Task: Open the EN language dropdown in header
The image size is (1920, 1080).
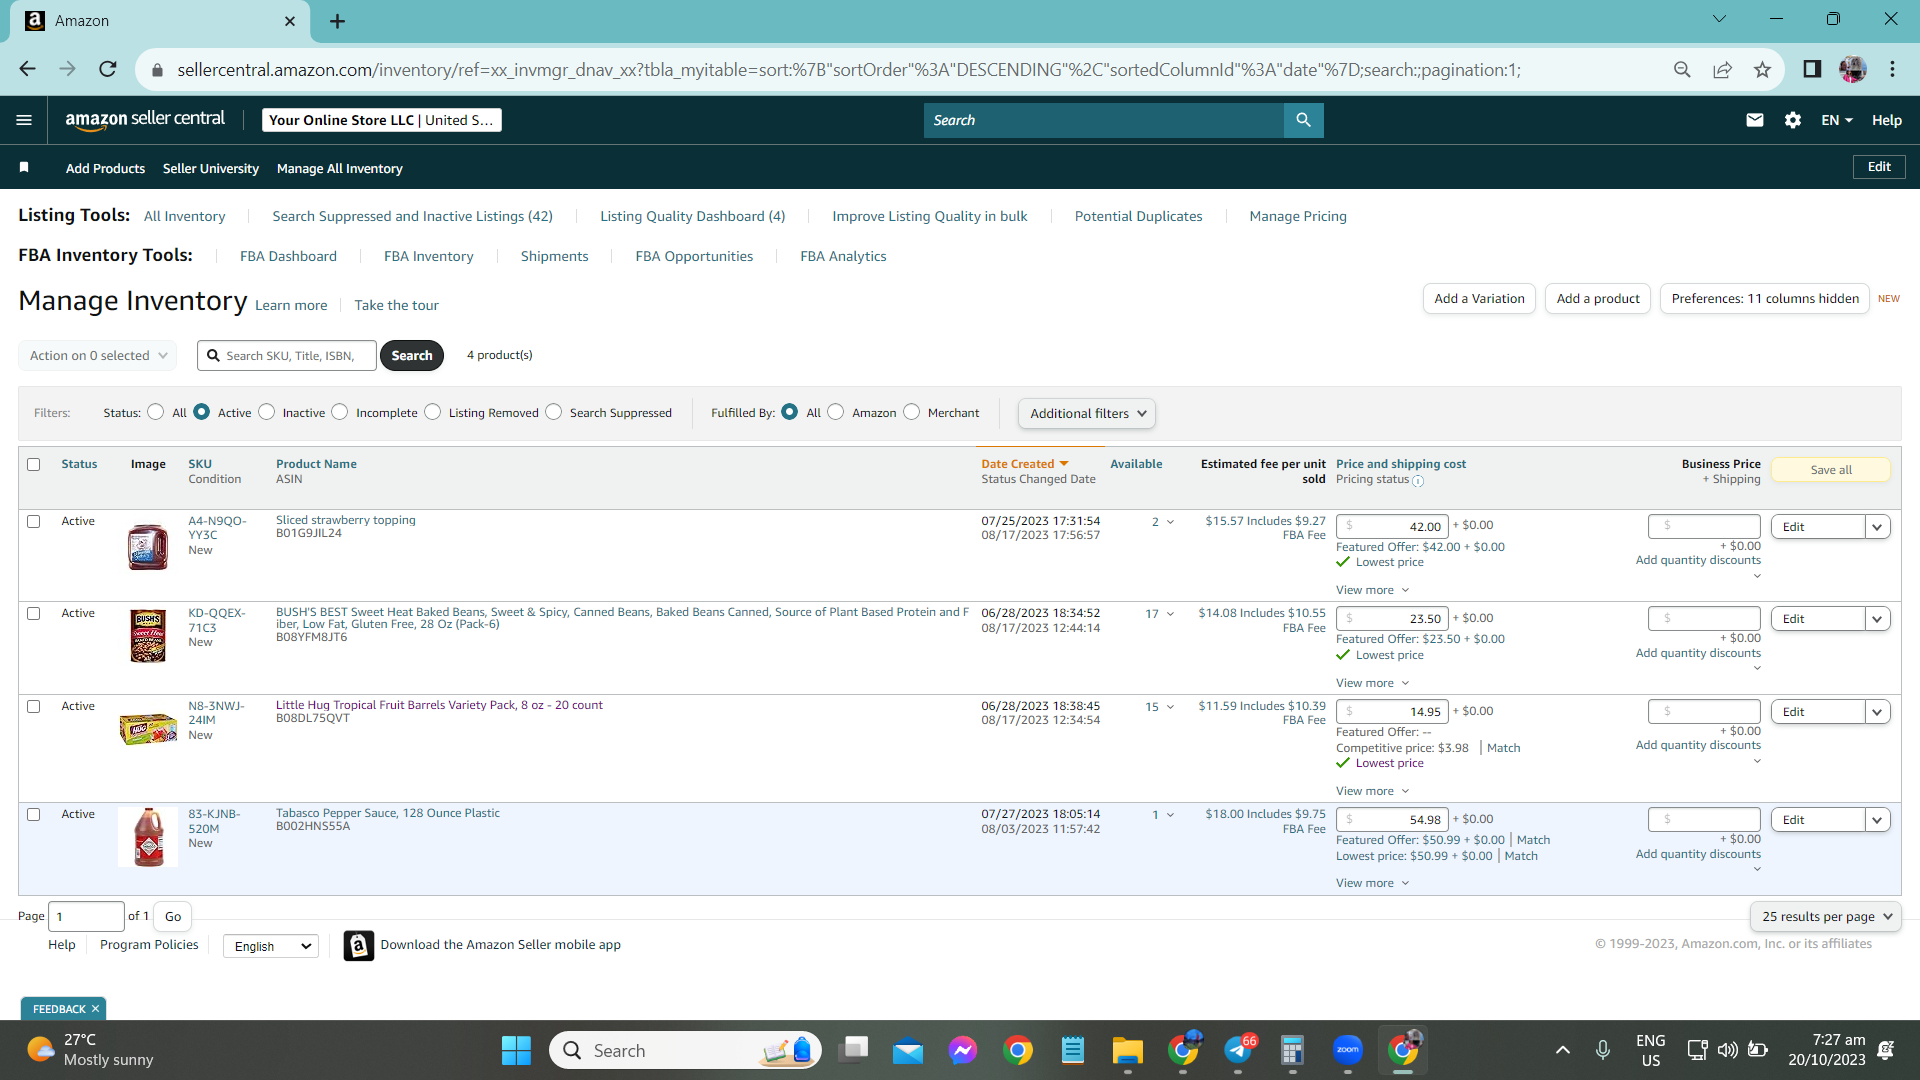Action: [x=1837, y=120]
